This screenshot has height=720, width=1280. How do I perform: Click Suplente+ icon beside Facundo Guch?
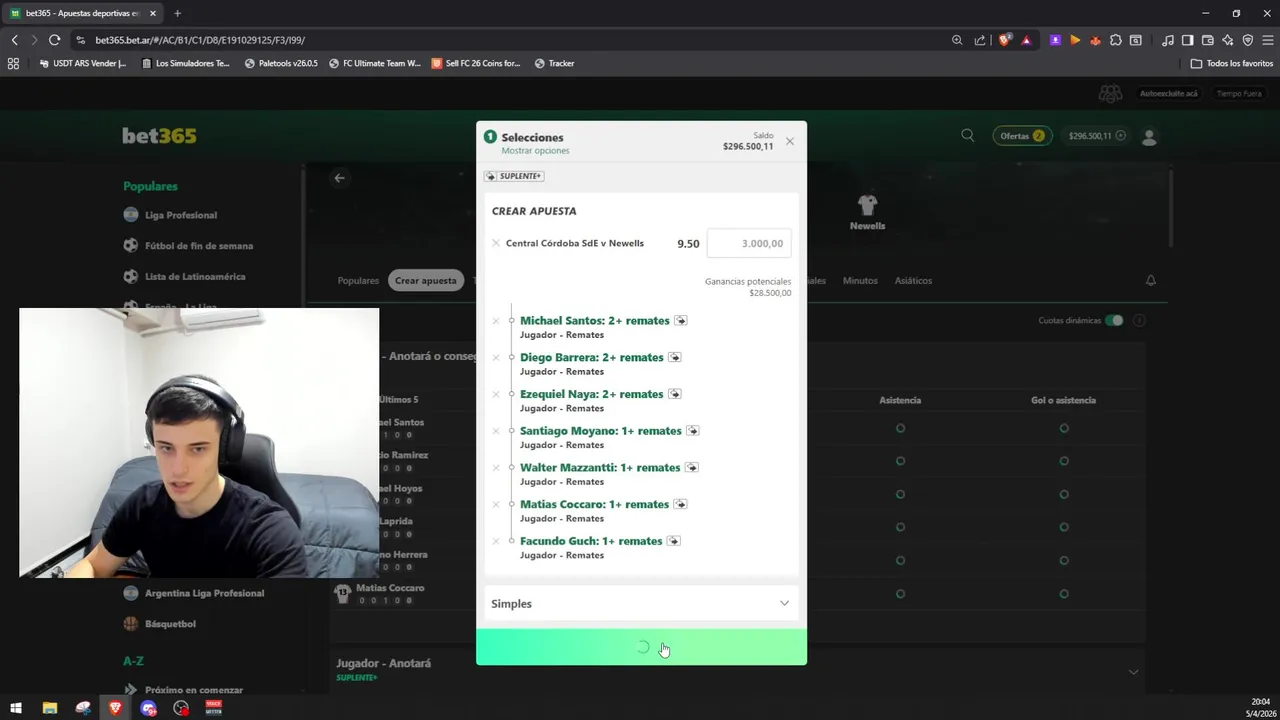pyautogui.click(x=673, y=541)
